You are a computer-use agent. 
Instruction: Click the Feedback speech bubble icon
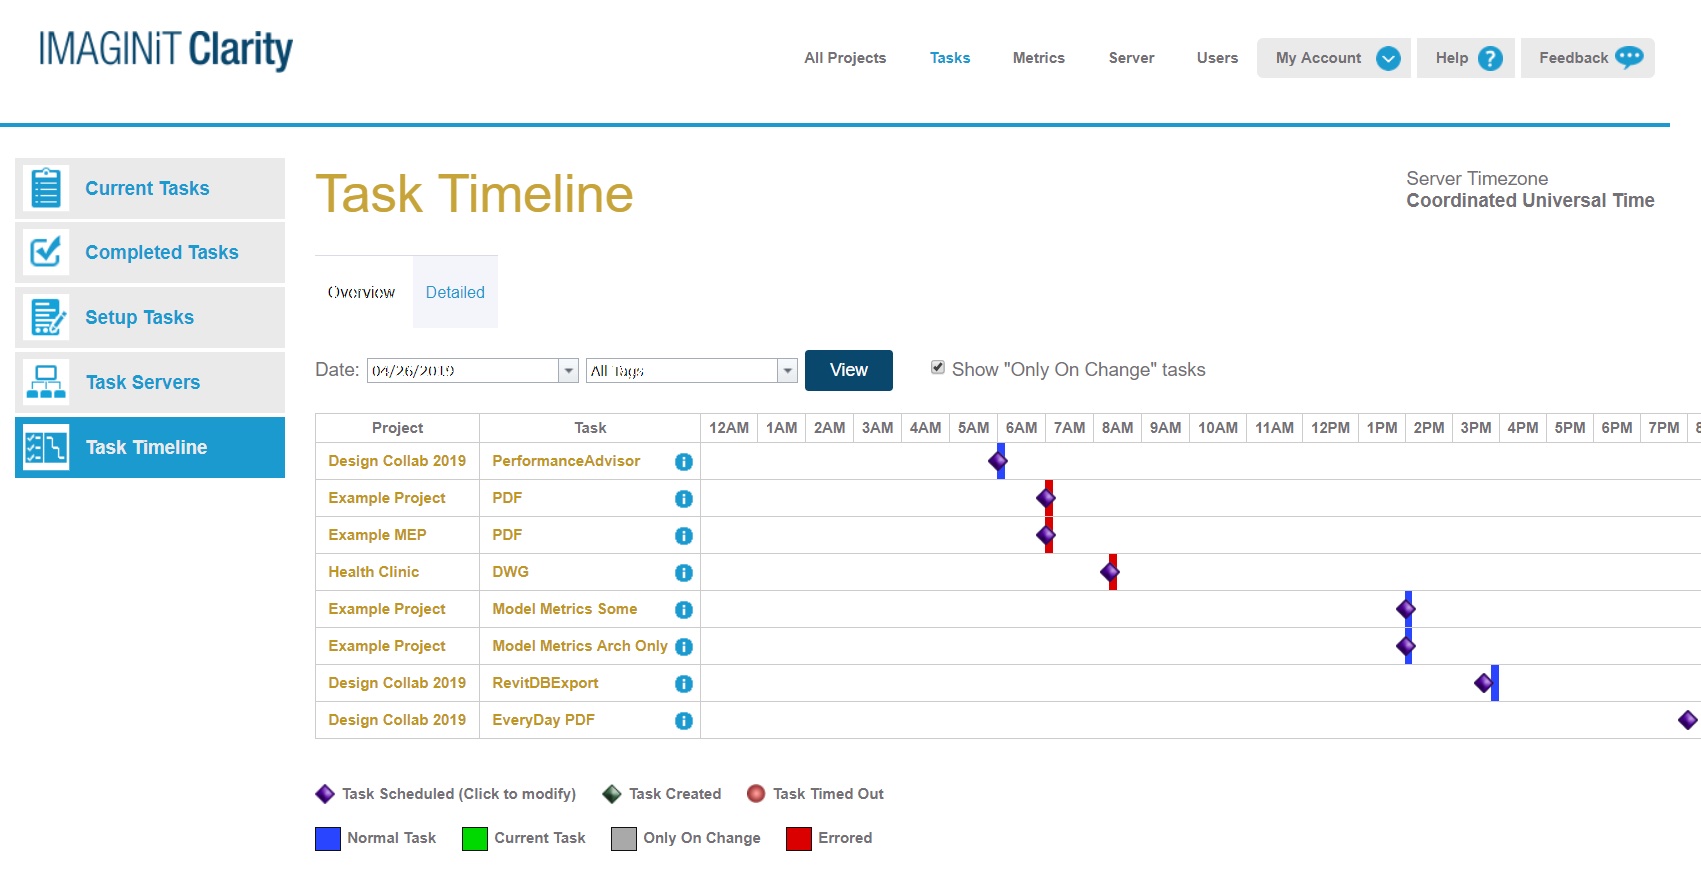[x=1629, y=57]
